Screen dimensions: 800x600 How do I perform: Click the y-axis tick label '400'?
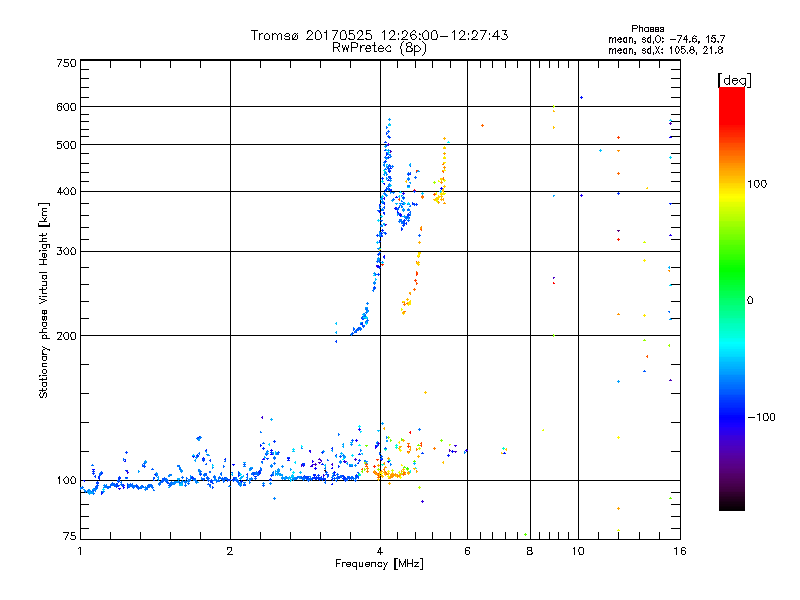pos(66,192)
